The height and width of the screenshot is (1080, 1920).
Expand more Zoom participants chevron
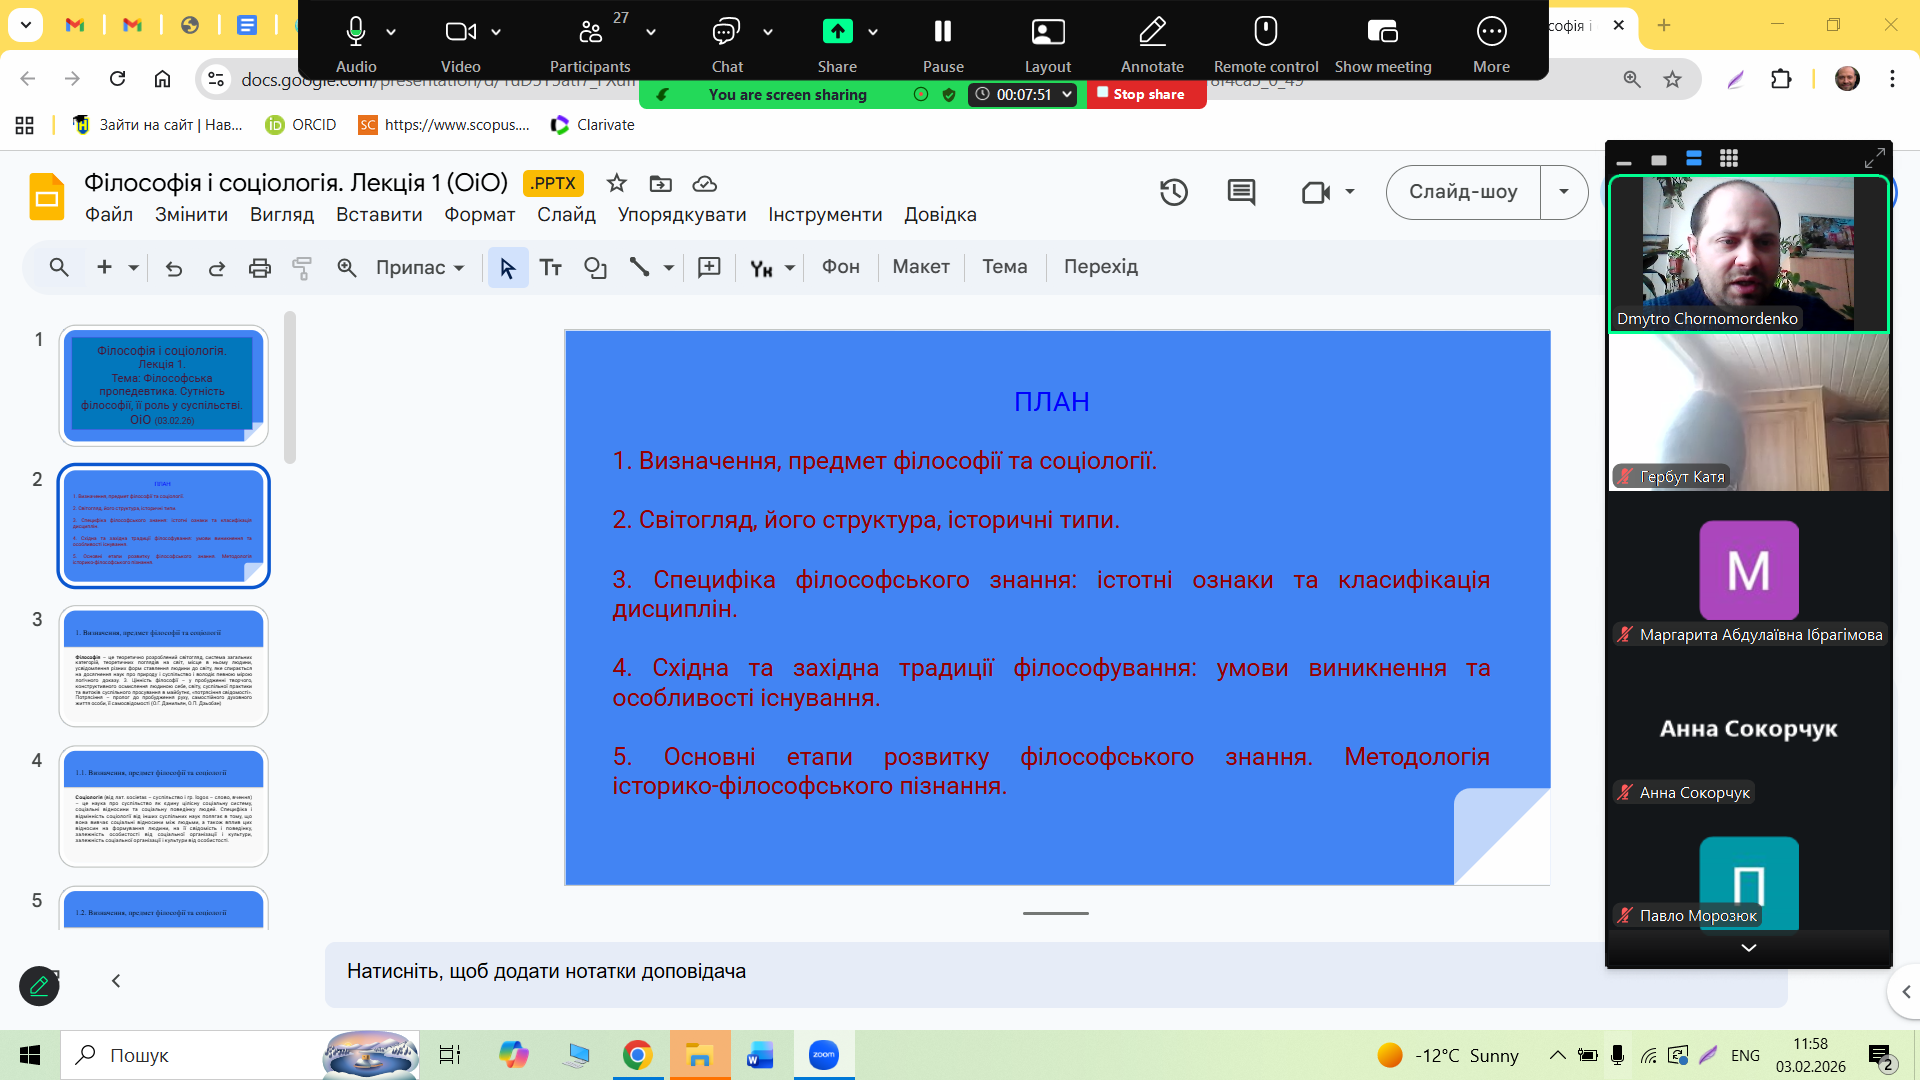(x=1748, y=947)
